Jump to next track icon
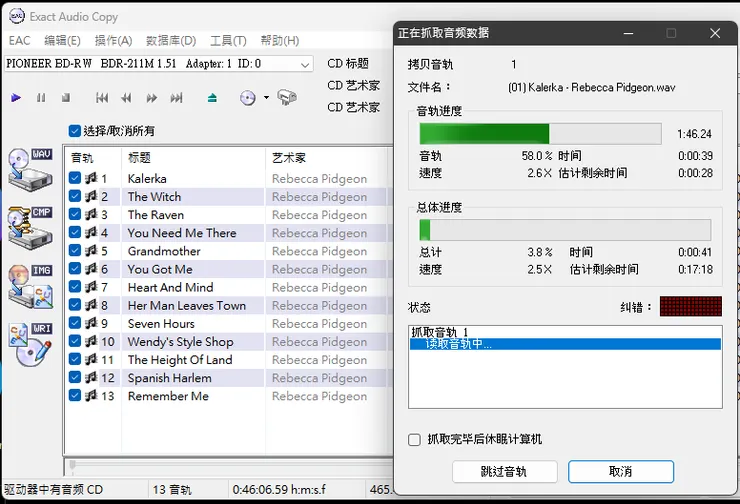This screenshot has height=504, width=740. click(x=177, y=98)
